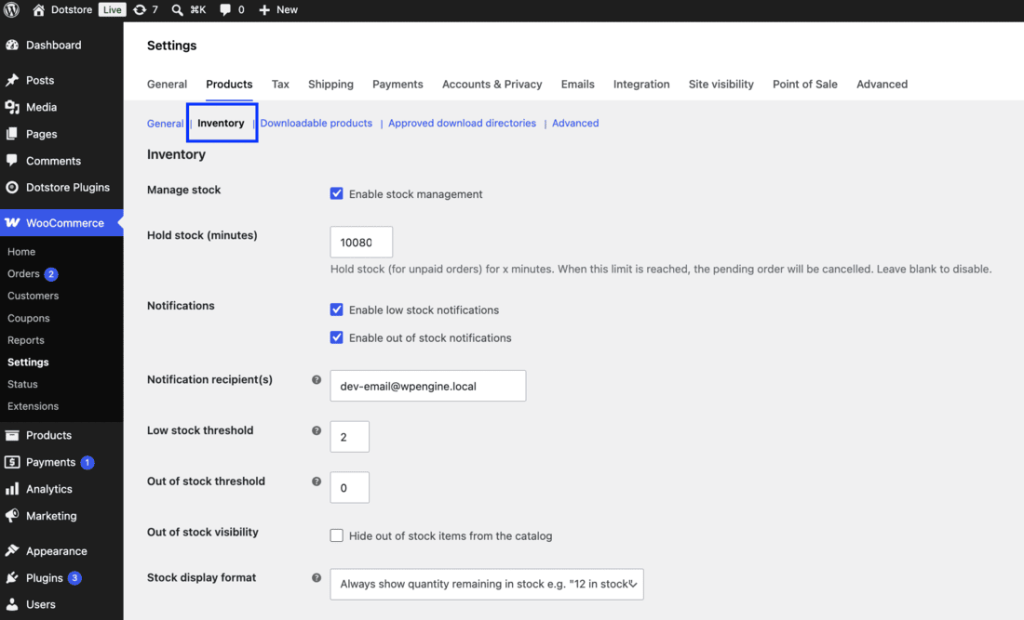The width and height of the screenshot is (1024, 620).
Task: Open the Status submenu item
Action: (22, 384)
